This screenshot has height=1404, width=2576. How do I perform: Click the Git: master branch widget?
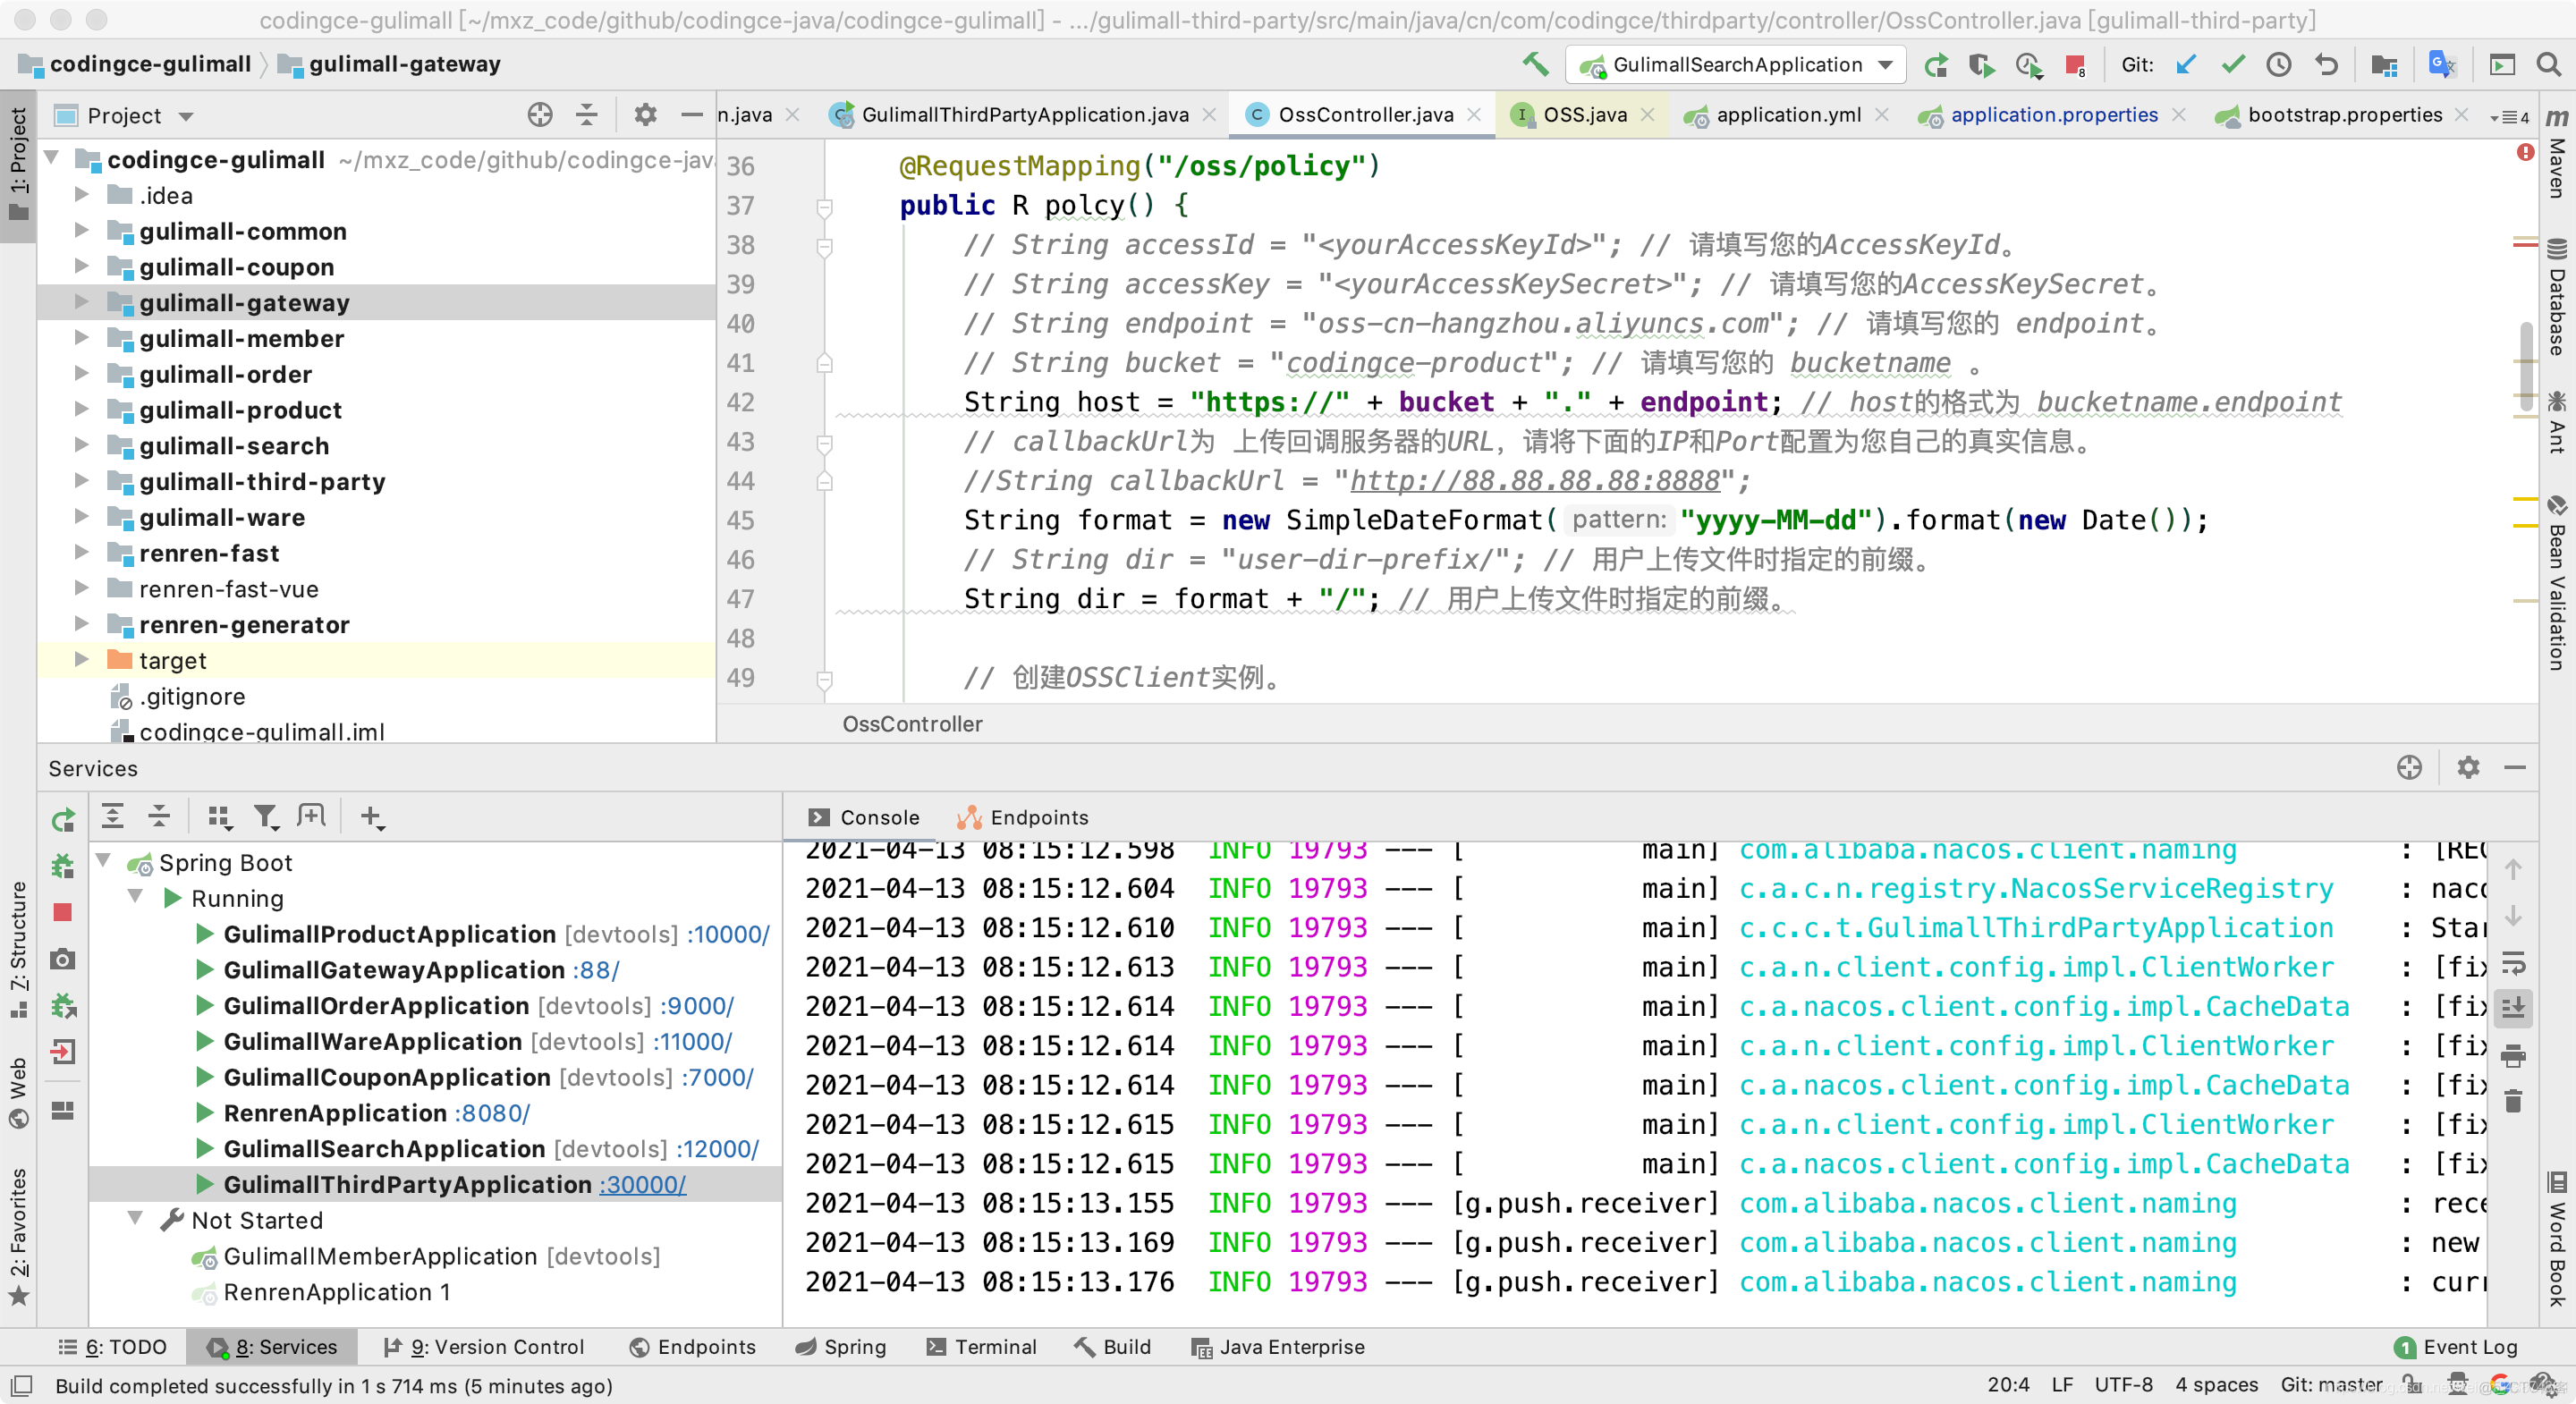click(x=2331, y=1385)
